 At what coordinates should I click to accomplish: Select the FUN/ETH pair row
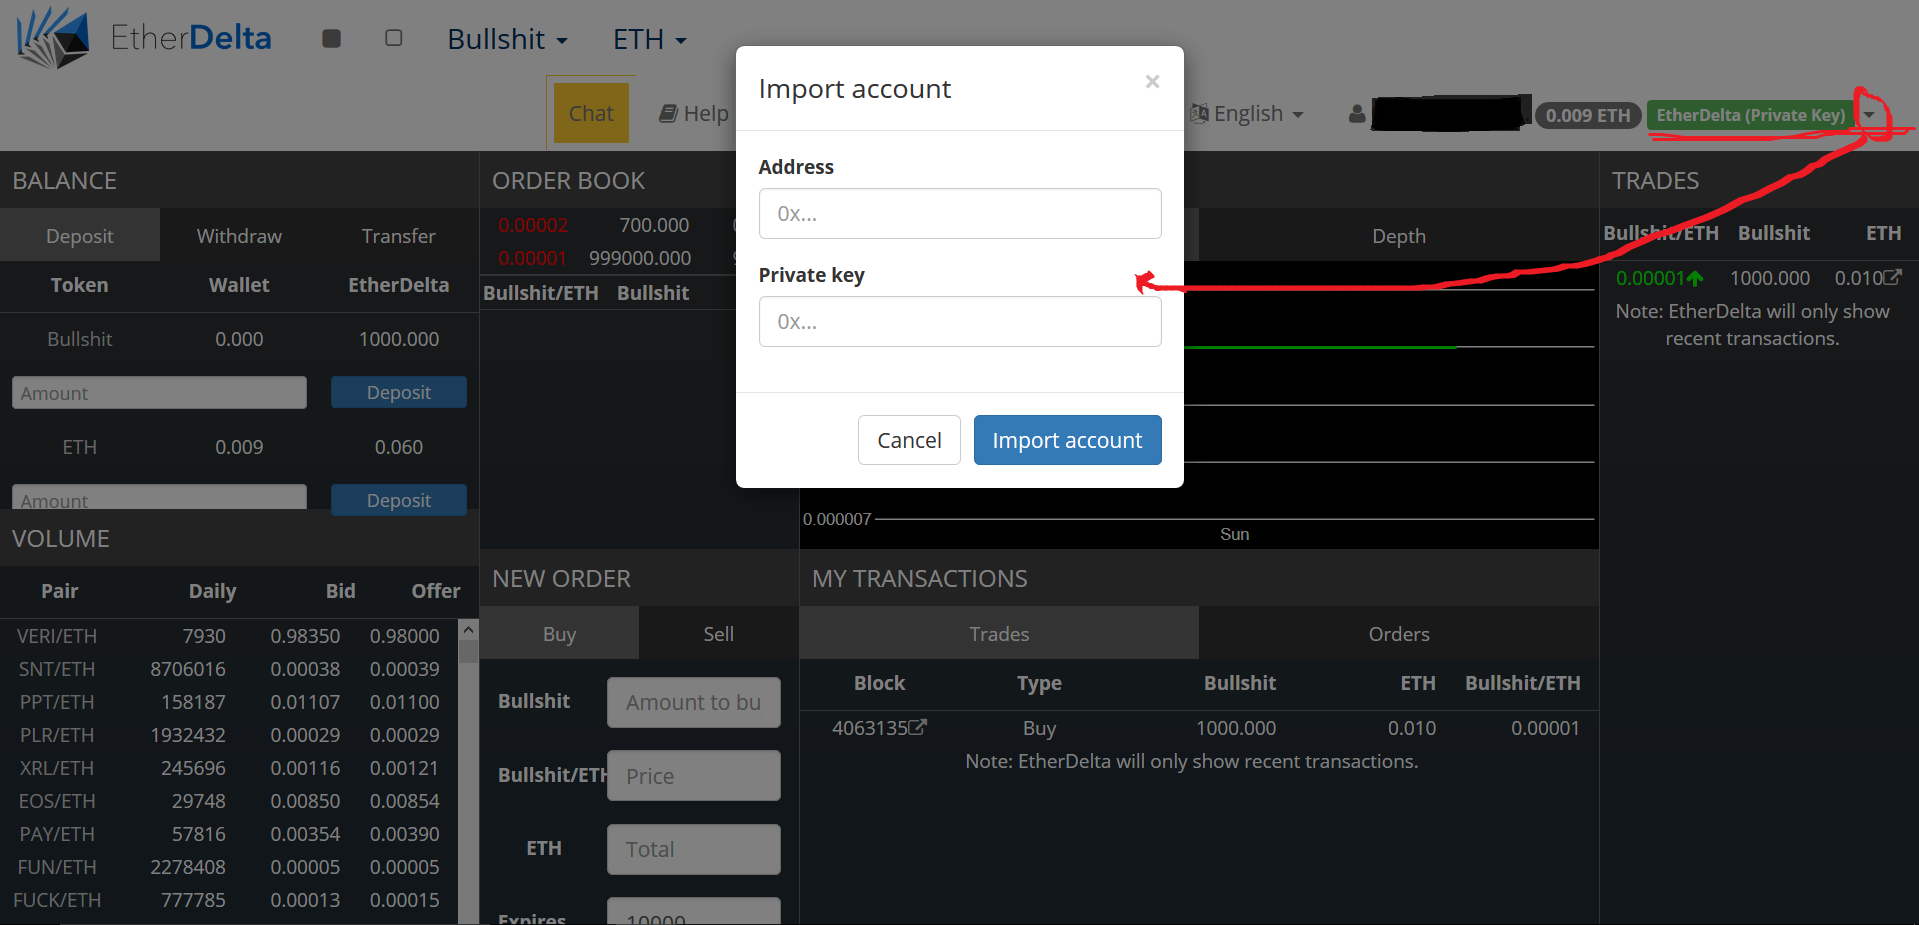tap(229, 867)
